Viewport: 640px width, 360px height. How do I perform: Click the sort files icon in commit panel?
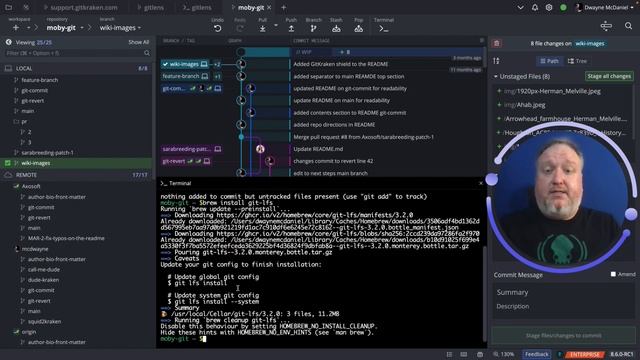[496, 61]
